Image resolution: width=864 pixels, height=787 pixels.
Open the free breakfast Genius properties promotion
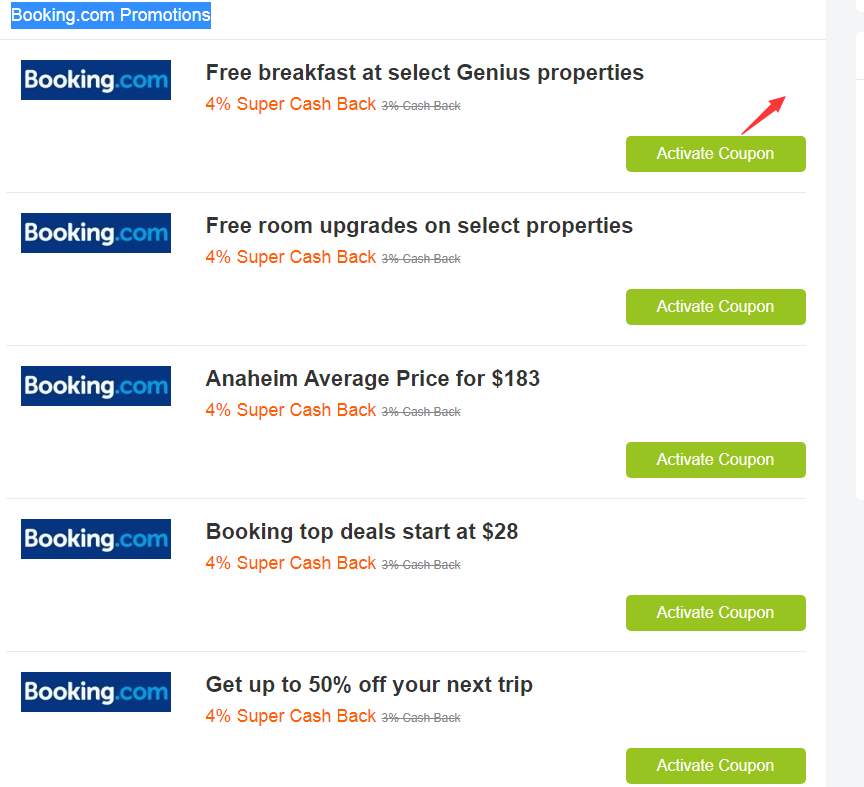coord(424,72)
